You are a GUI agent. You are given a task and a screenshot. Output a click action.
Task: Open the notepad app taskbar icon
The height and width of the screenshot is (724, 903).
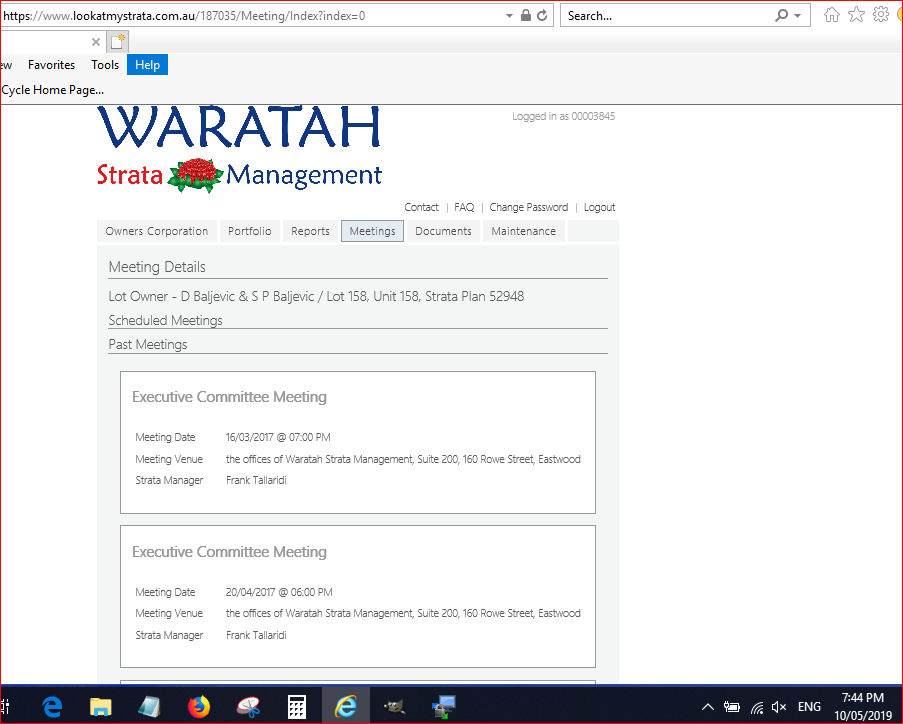click(x=149, y=706)
